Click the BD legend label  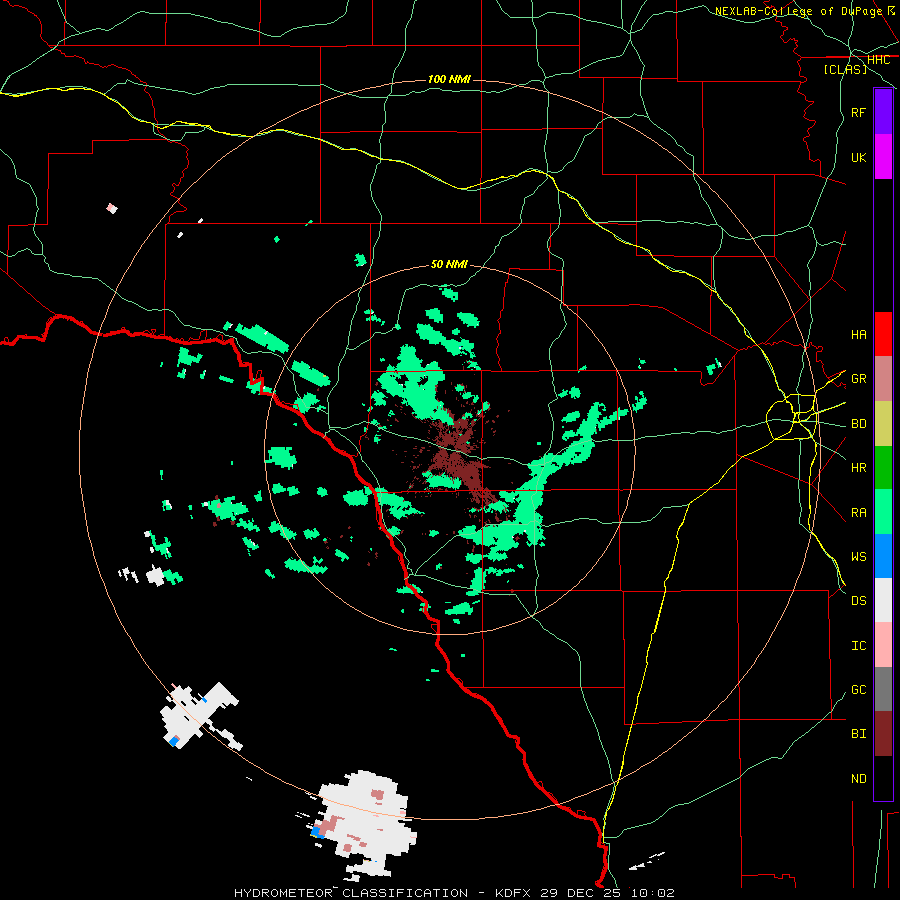coord(858,424)
